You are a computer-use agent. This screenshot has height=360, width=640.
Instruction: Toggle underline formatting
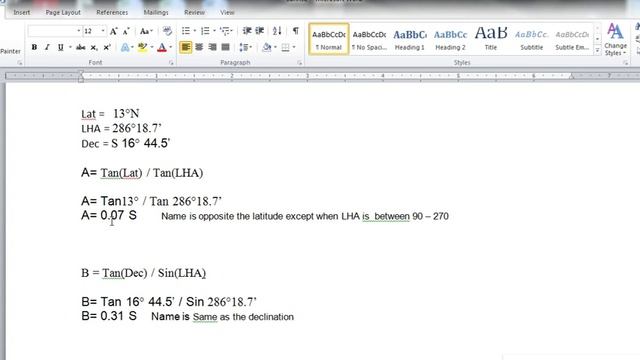[60, 47]
